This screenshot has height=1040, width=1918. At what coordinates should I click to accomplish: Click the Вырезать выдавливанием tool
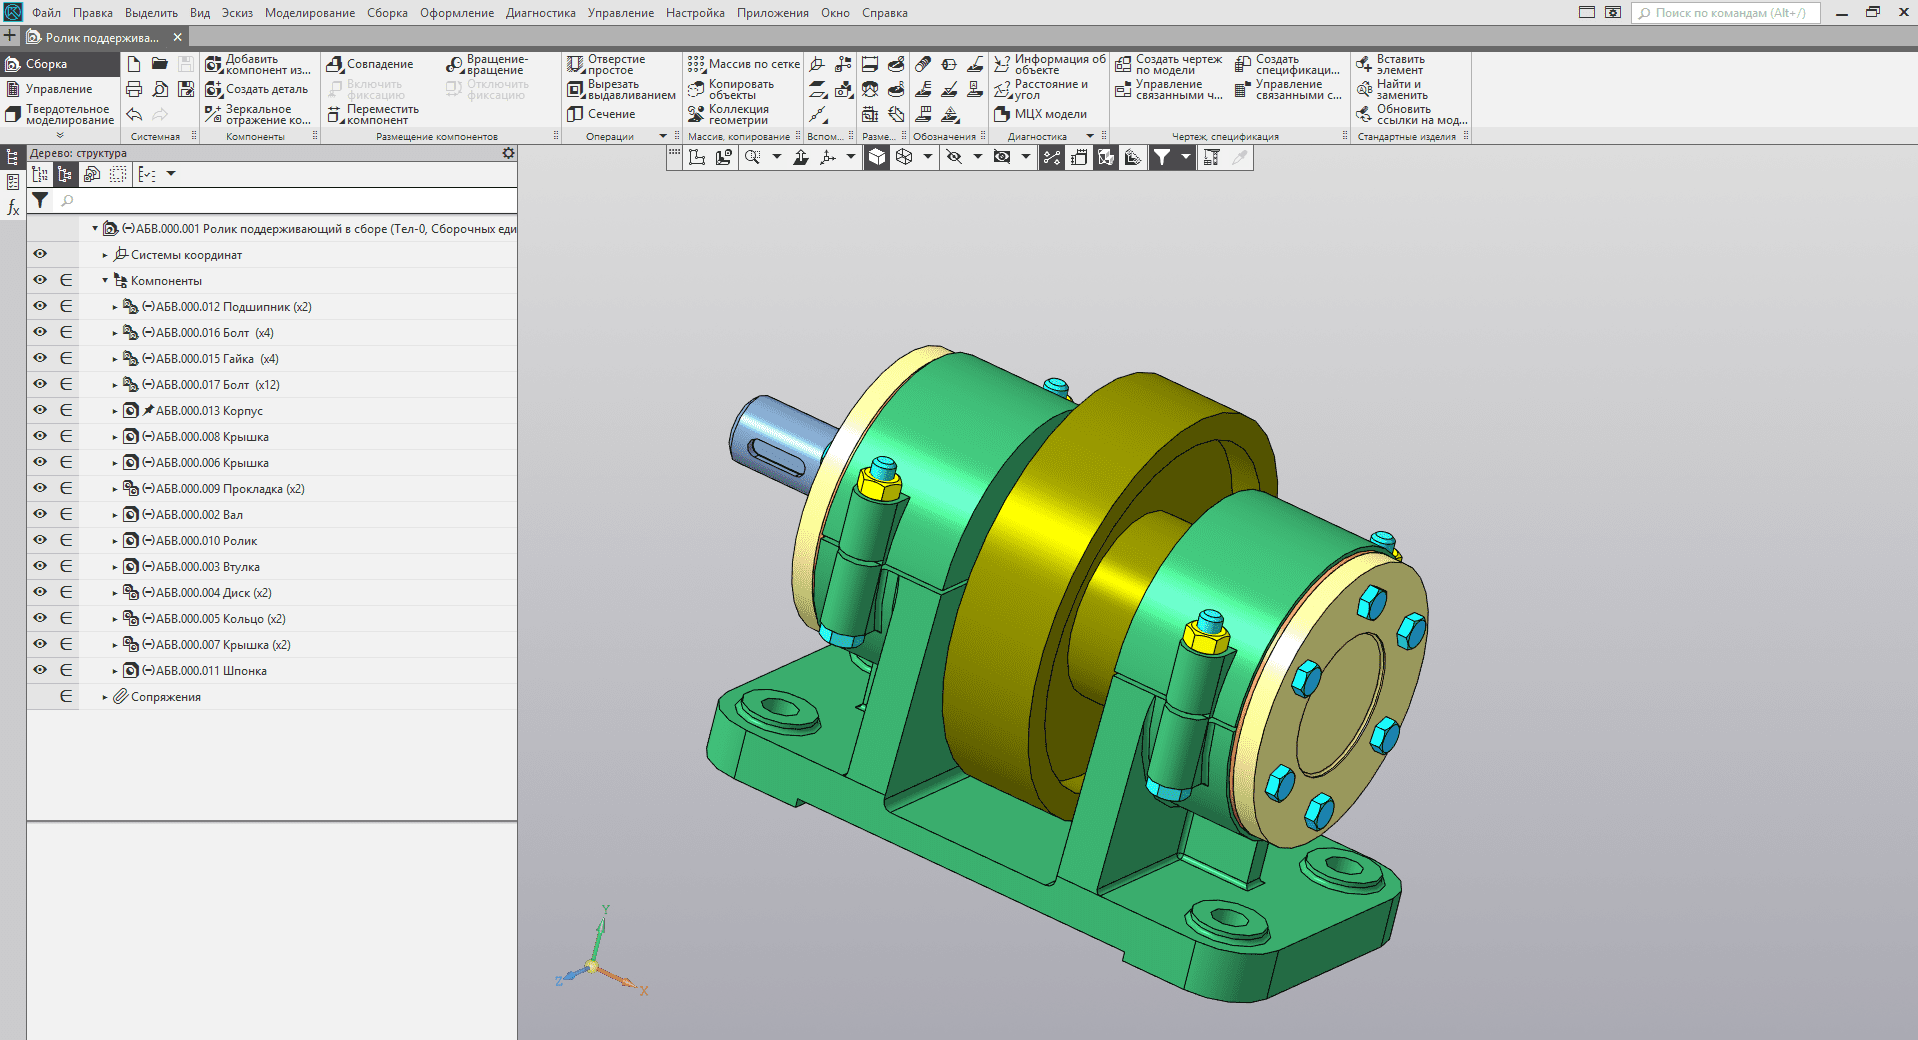coord(621,89)
